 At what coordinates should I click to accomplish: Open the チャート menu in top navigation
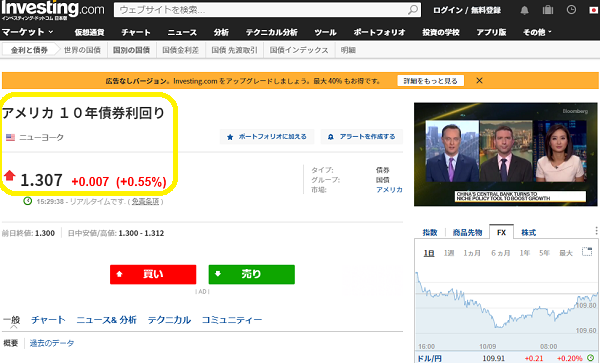click(136, 33)
